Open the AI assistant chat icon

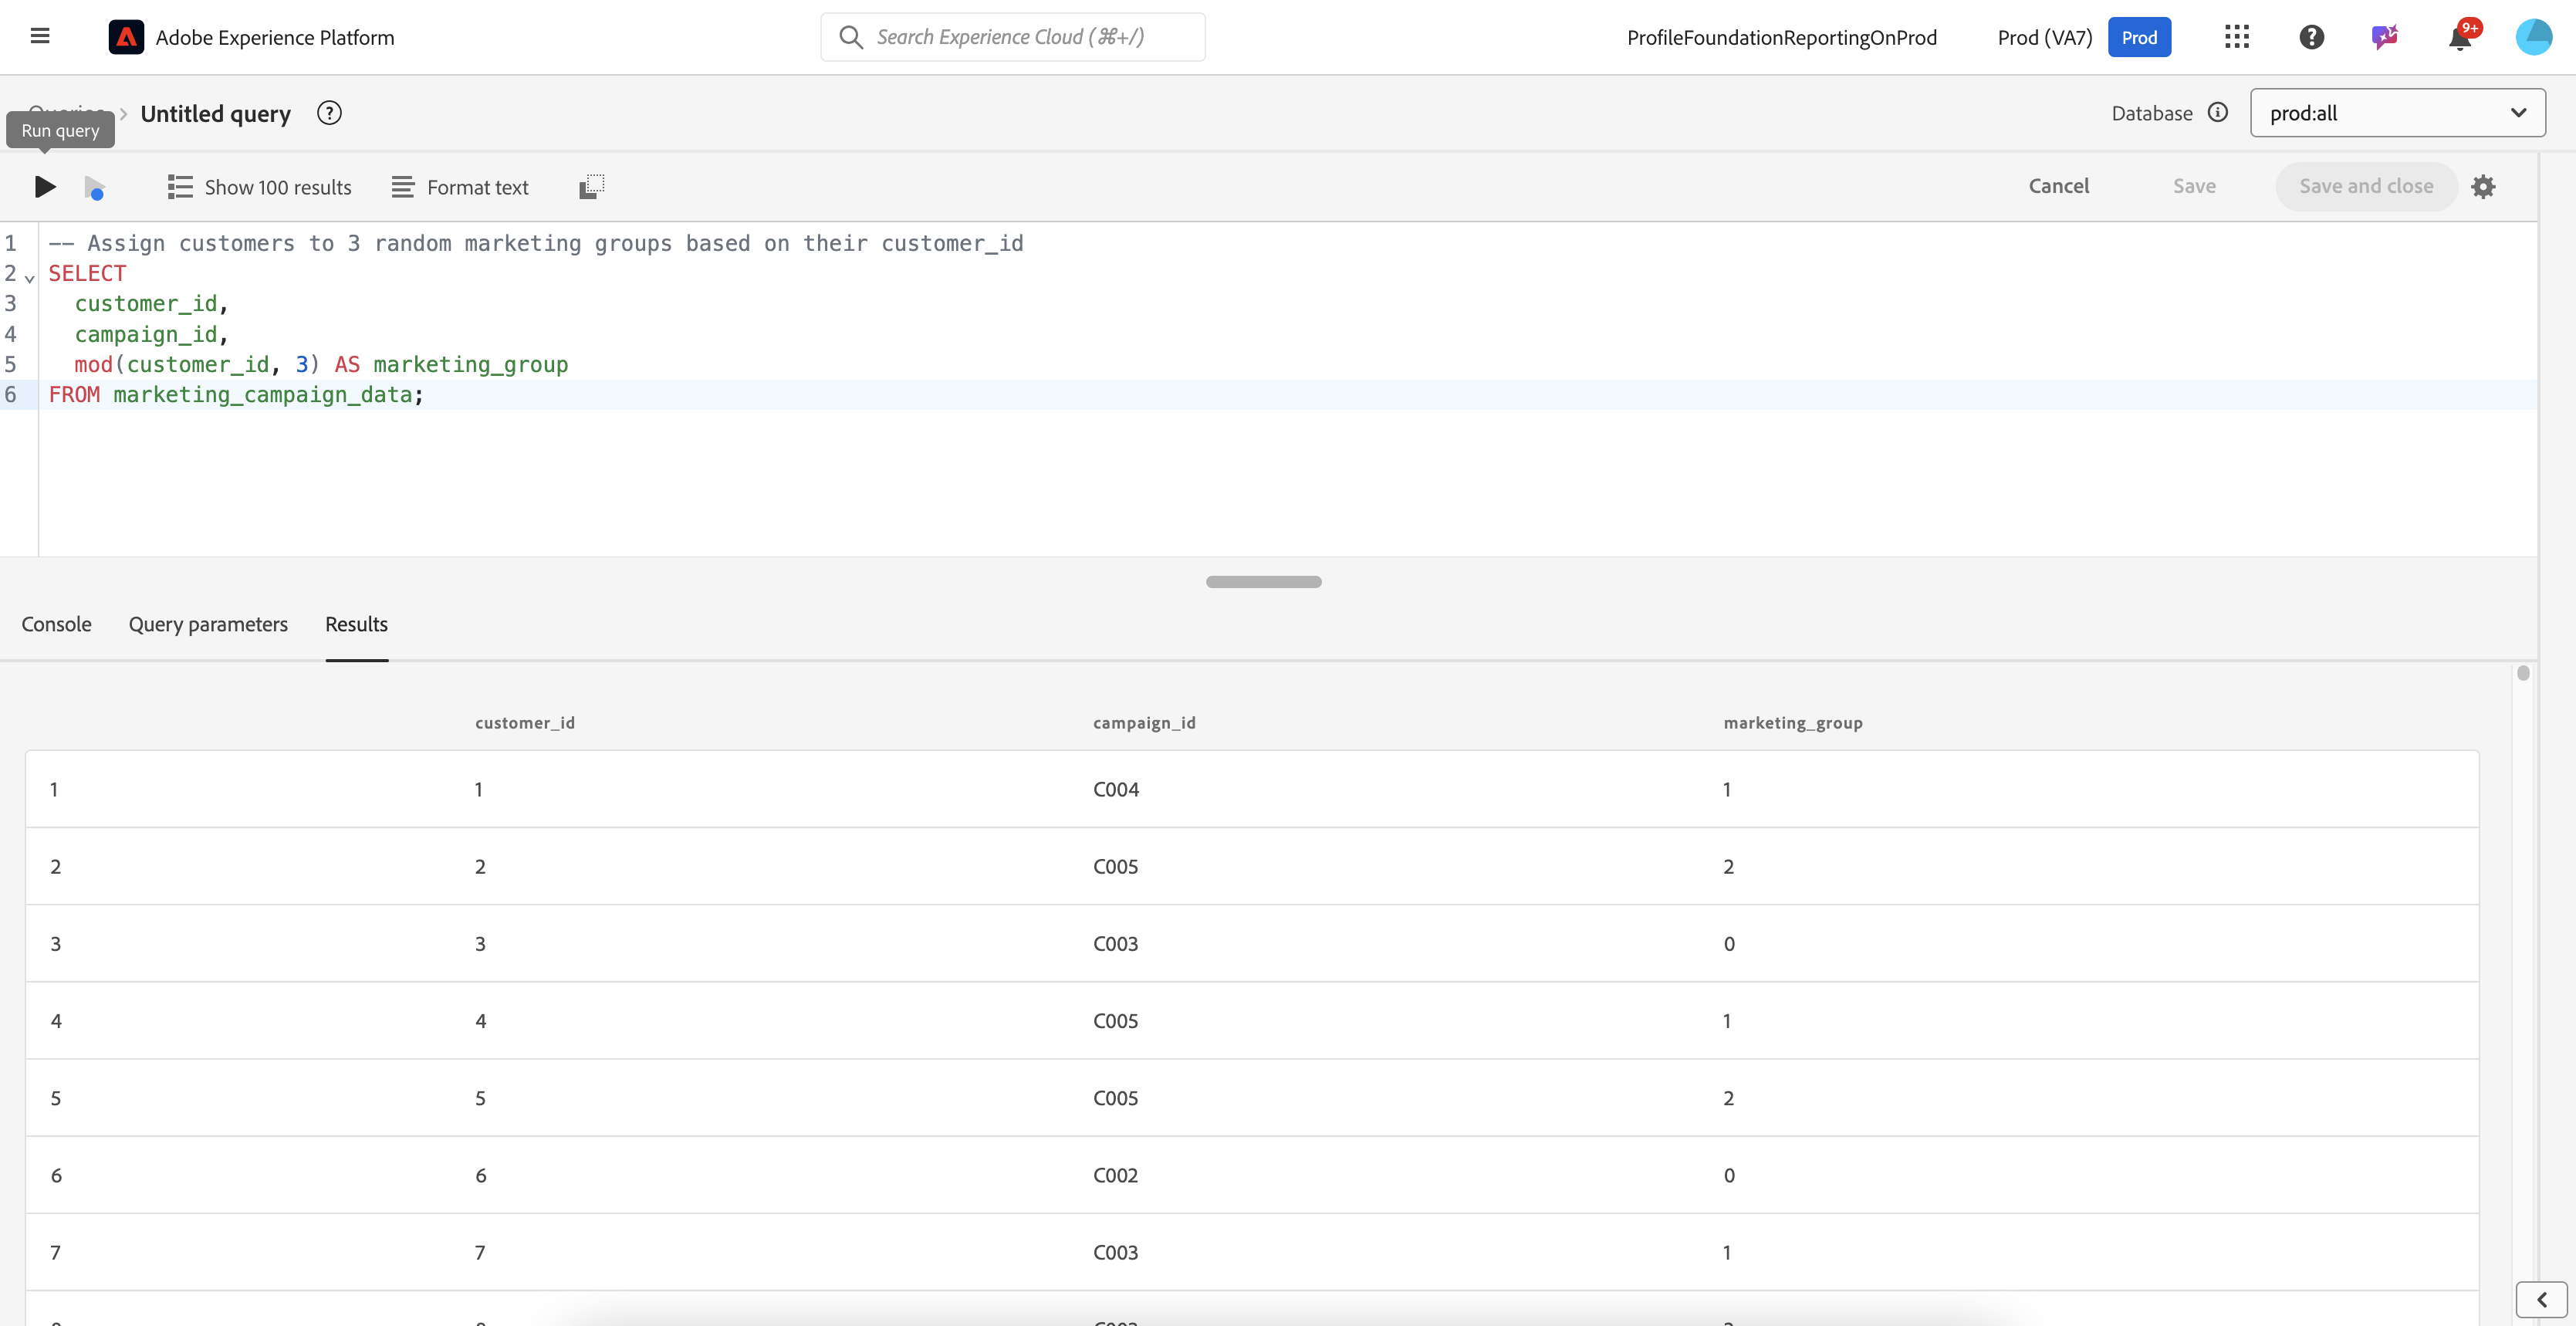(2385, 37)
